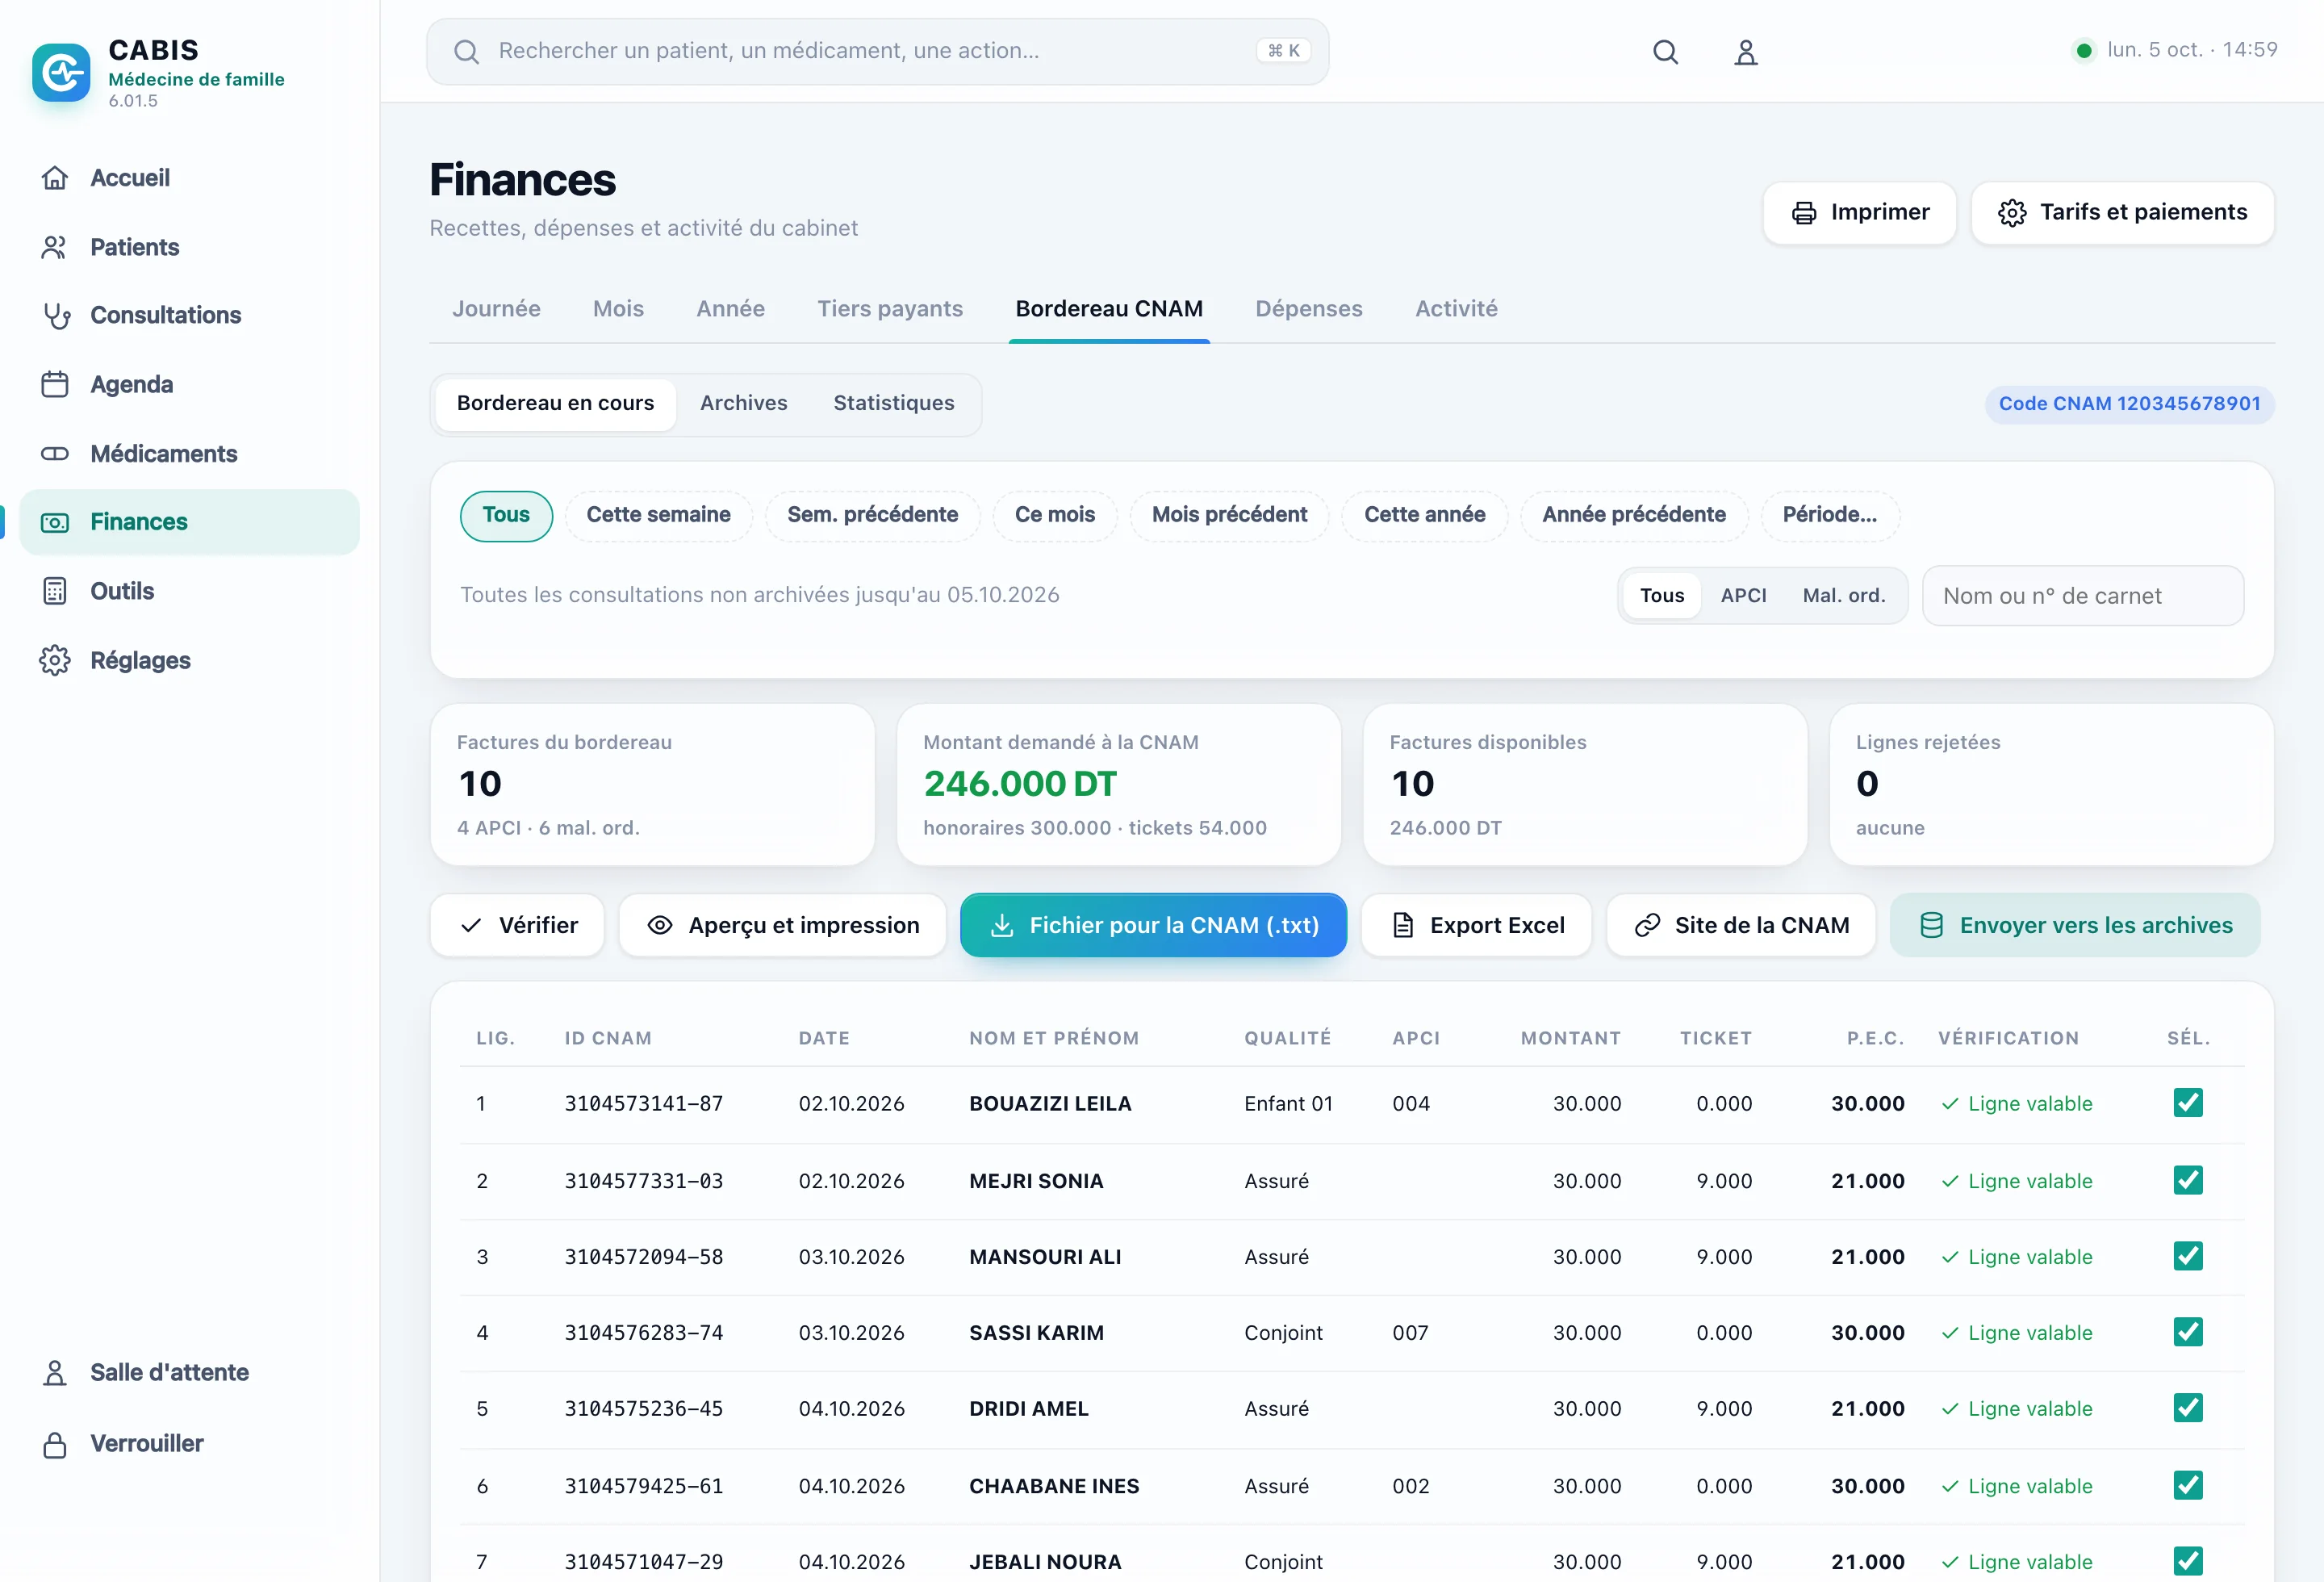Click the link icon on Site de la CNAM
Image resolution: width=2324 pixels, height=1582 pixels.
[1647, 926]
